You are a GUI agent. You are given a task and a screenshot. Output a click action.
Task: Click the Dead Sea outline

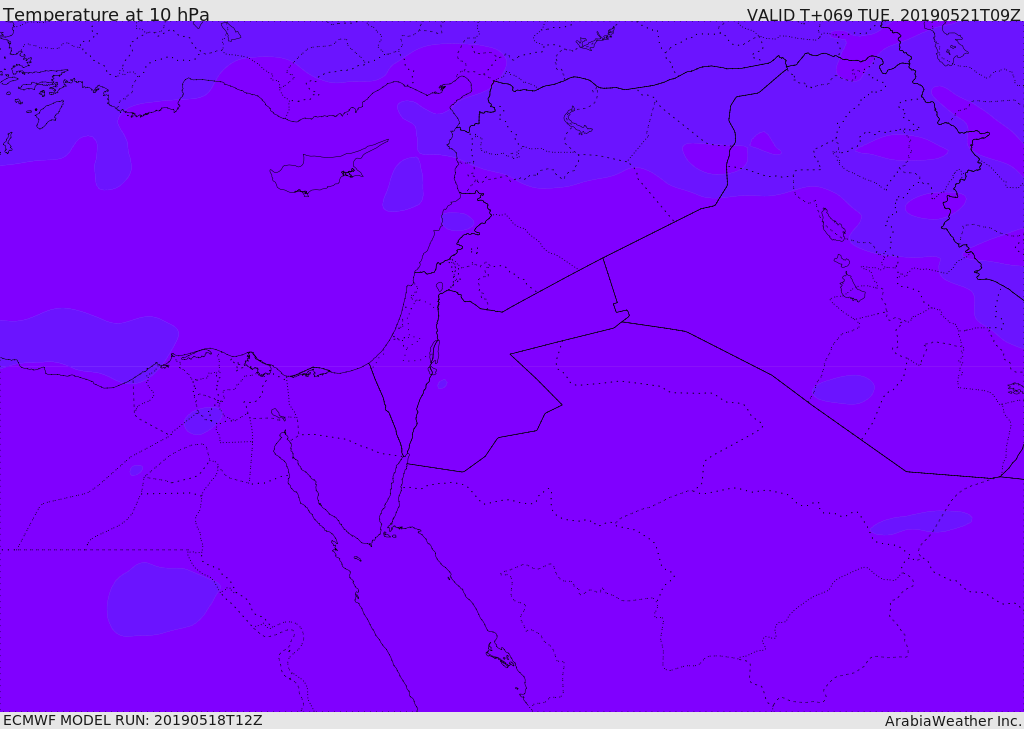click(x=434, y=356)
